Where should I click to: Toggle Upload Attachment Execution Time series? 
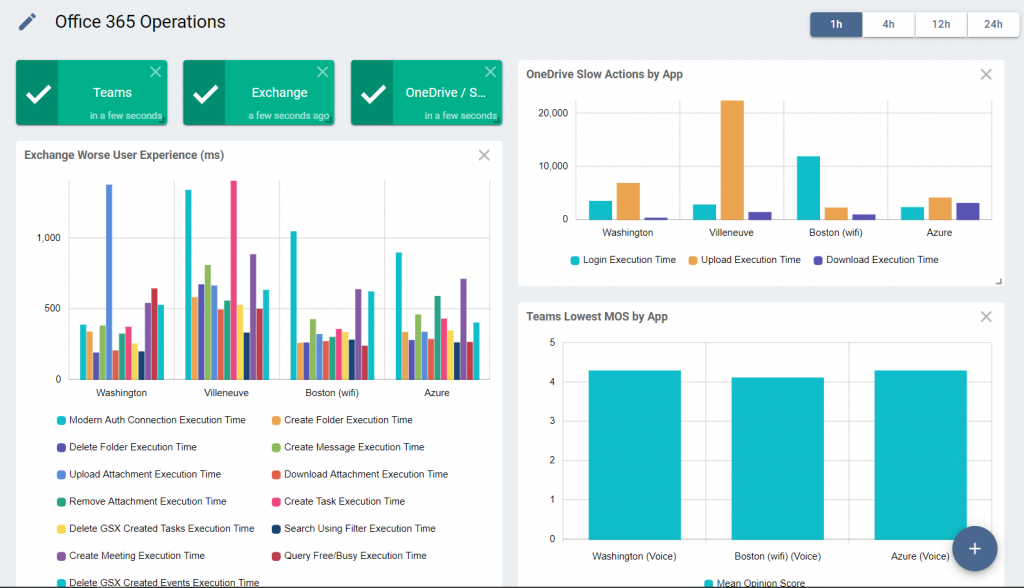[x=139, y=474]
